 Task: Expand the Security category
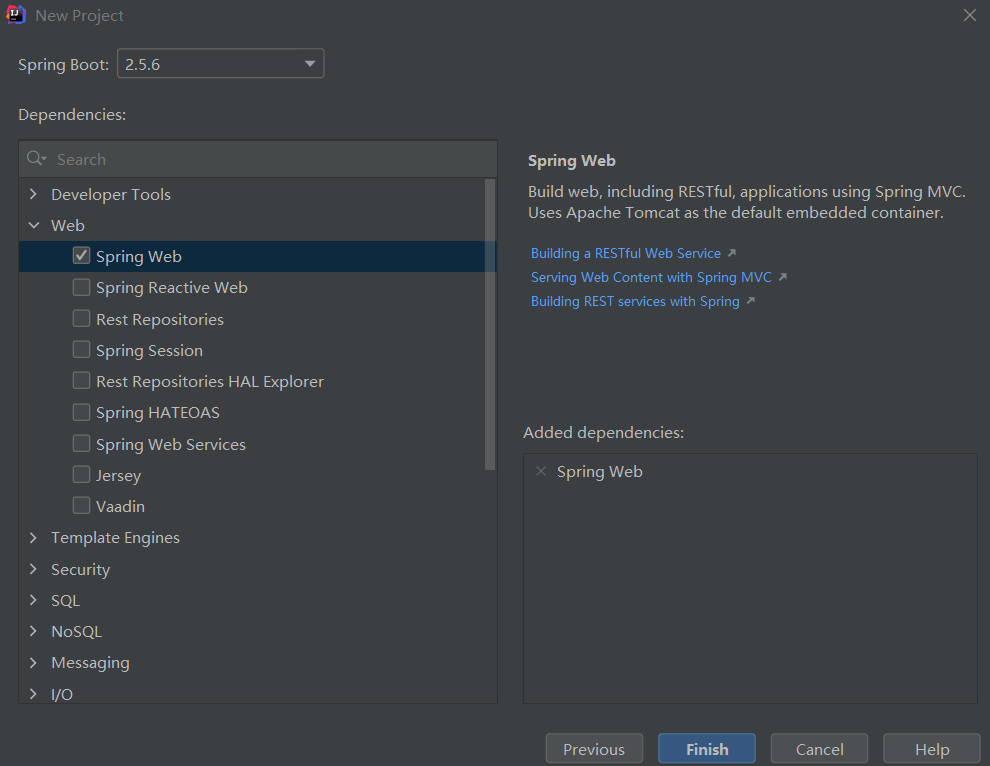33,569
